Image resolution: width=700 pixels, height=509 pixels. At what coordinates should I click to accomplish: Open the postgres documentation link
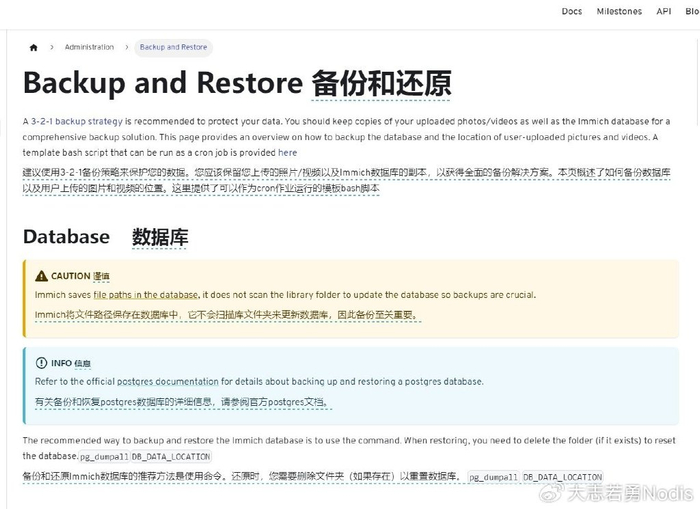pos(167,382)
